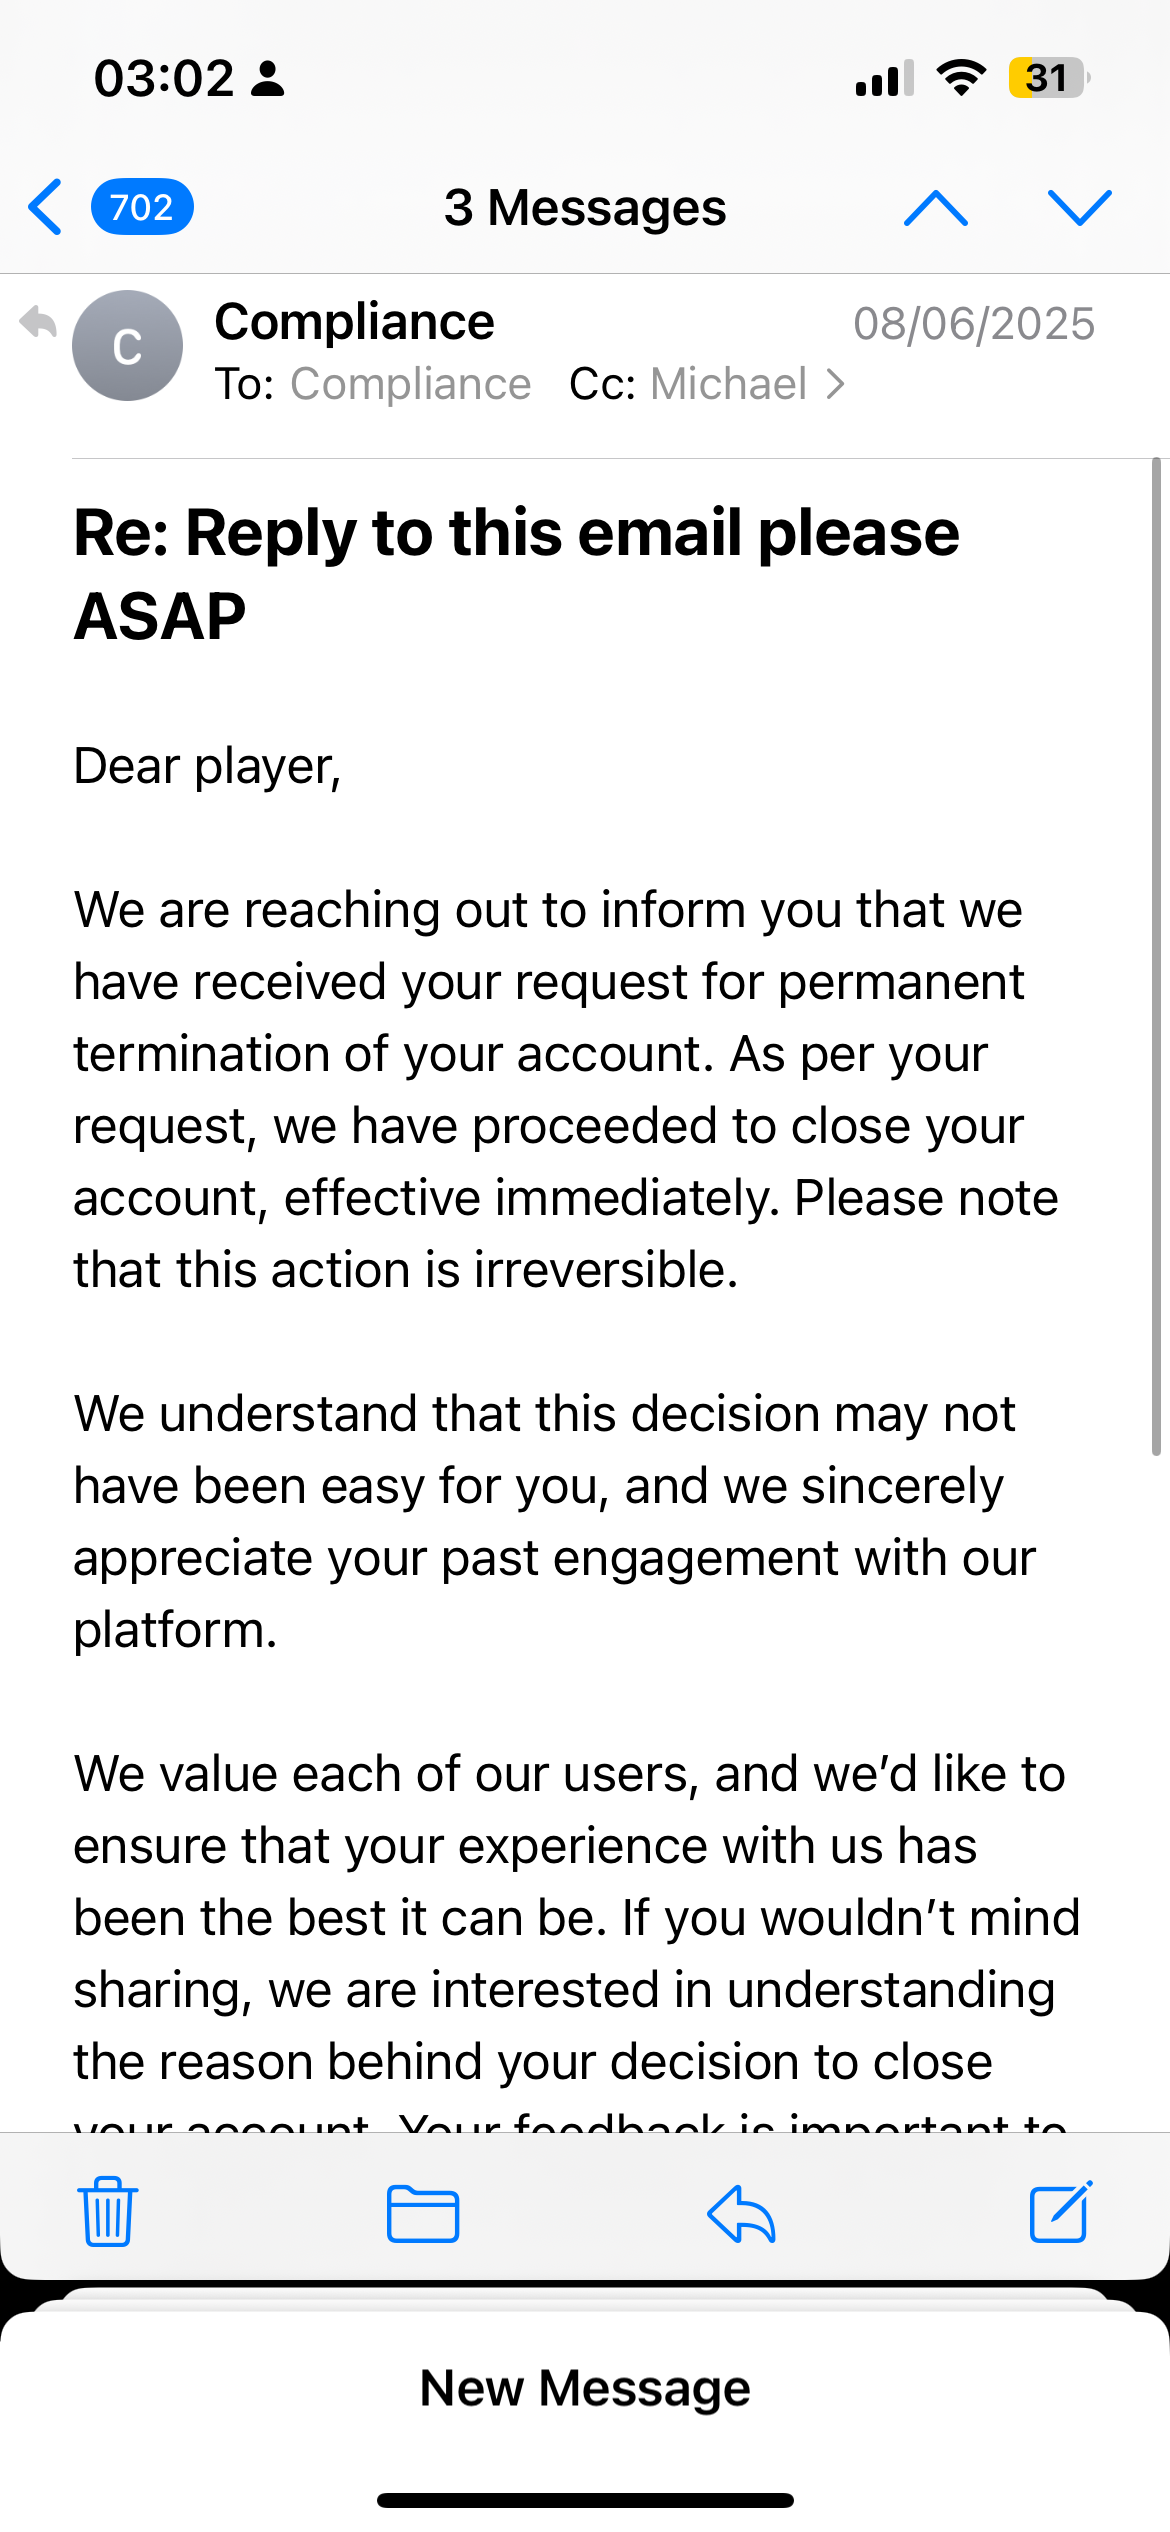Tap the 3 Messages thread title
Viewport: 1170px width, 2532px height.
585,208
